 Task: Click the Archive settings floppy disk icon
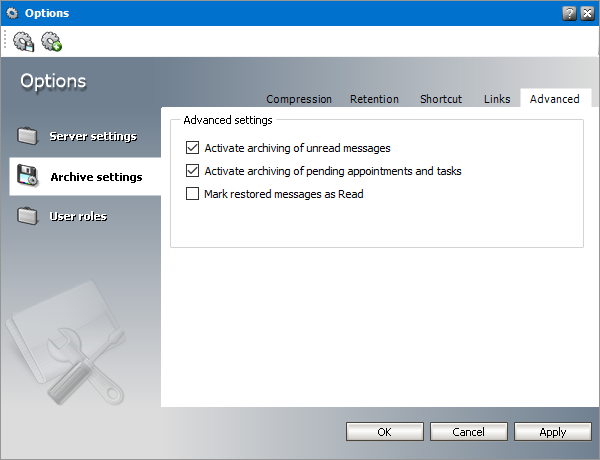[28, 176]
